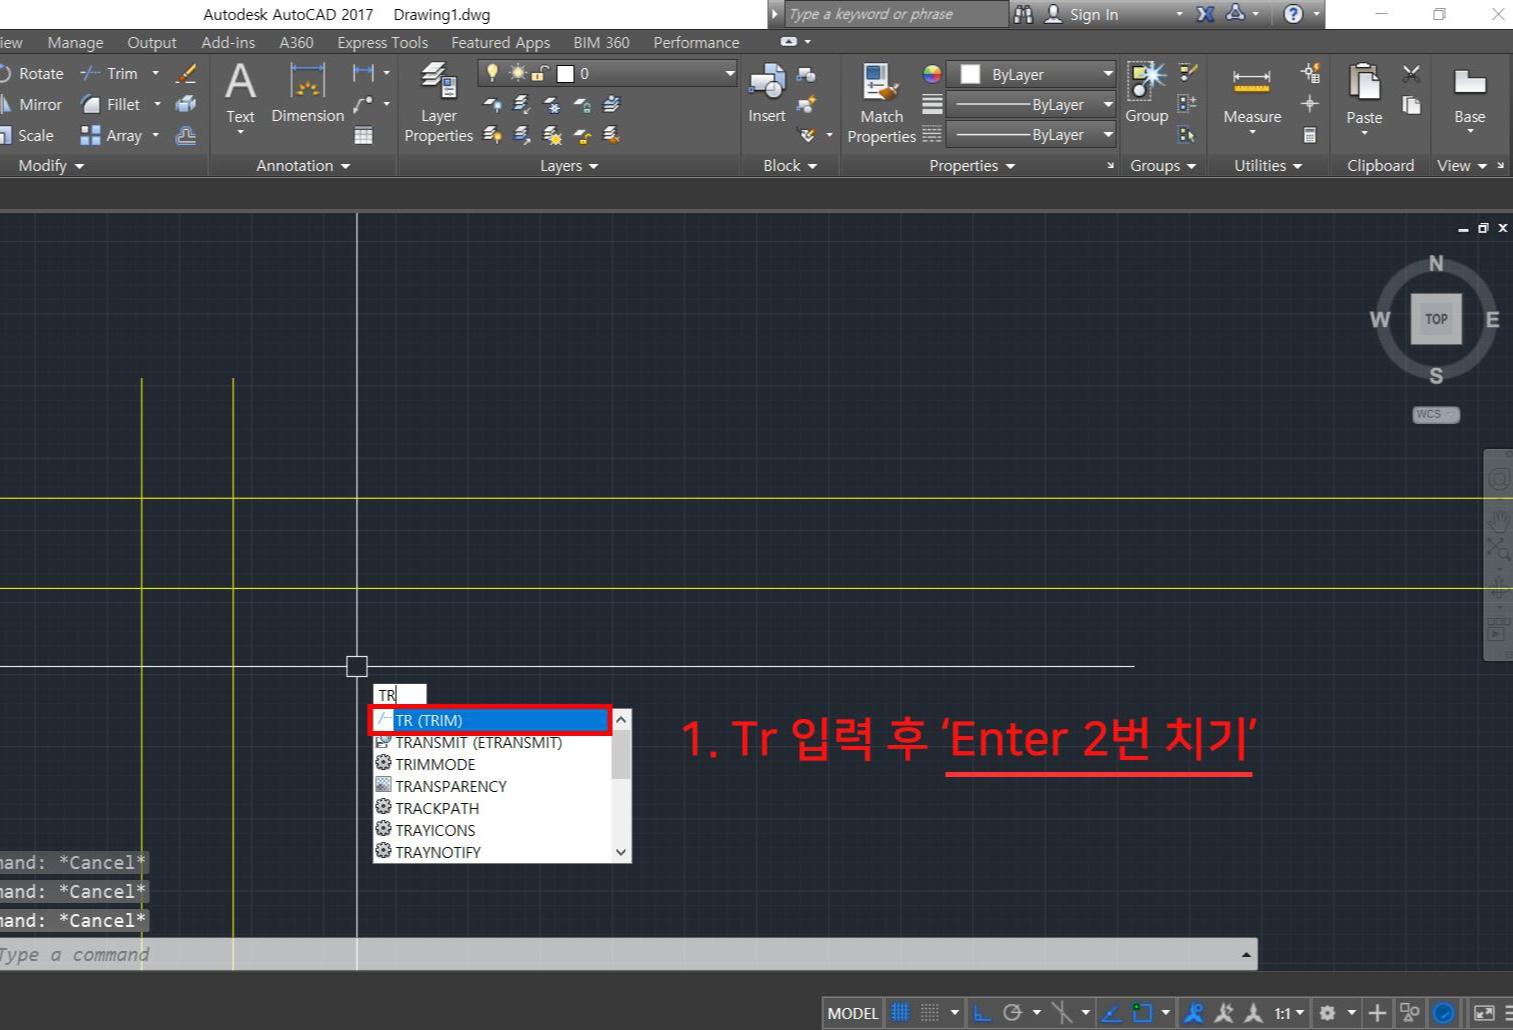
Task: Click the object color wheel swatch
Action: click(x=932, y=74)
